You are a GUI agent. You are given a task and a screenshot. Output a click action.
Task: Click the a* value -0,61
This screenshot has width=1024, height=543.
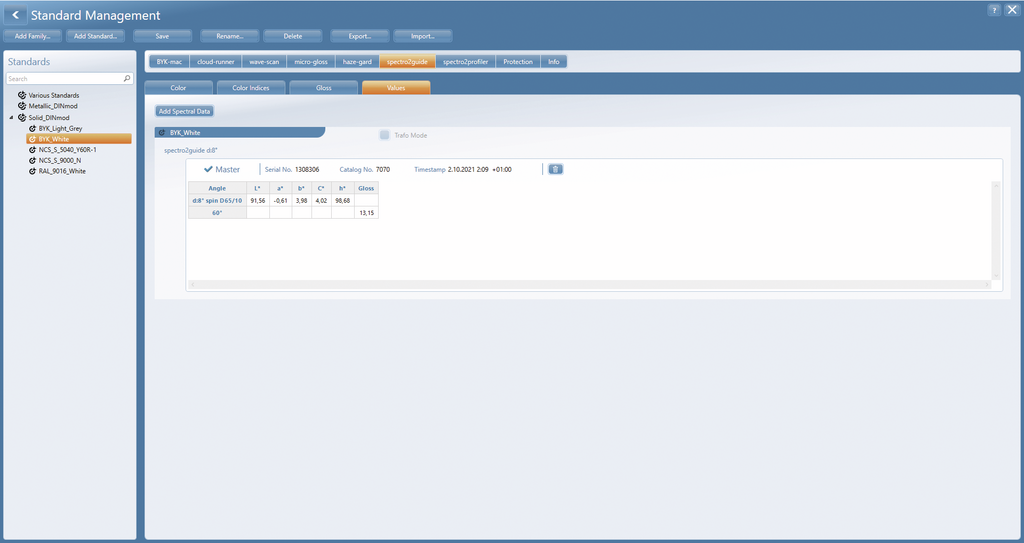click(x=281, y=201)
